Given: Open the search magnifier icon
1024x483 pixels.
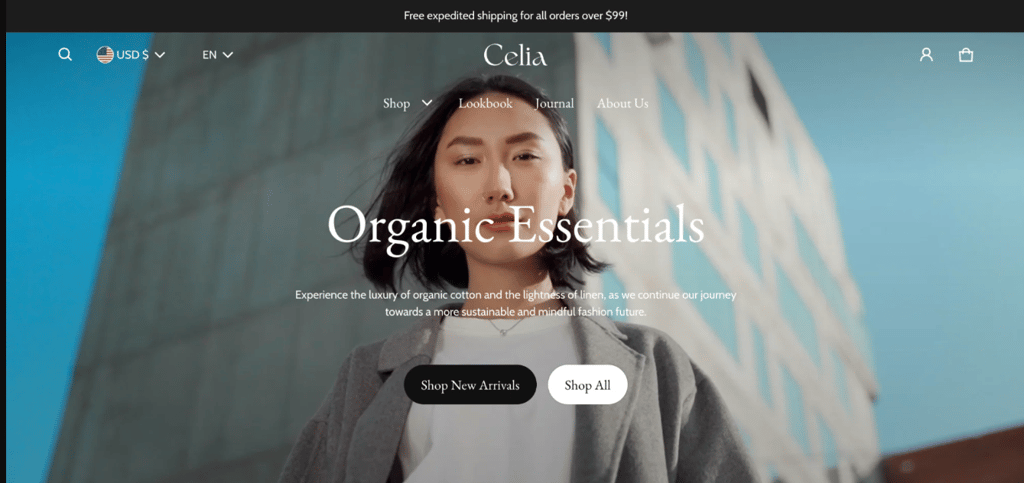Looking at the screenshot, I should point(65,54).
